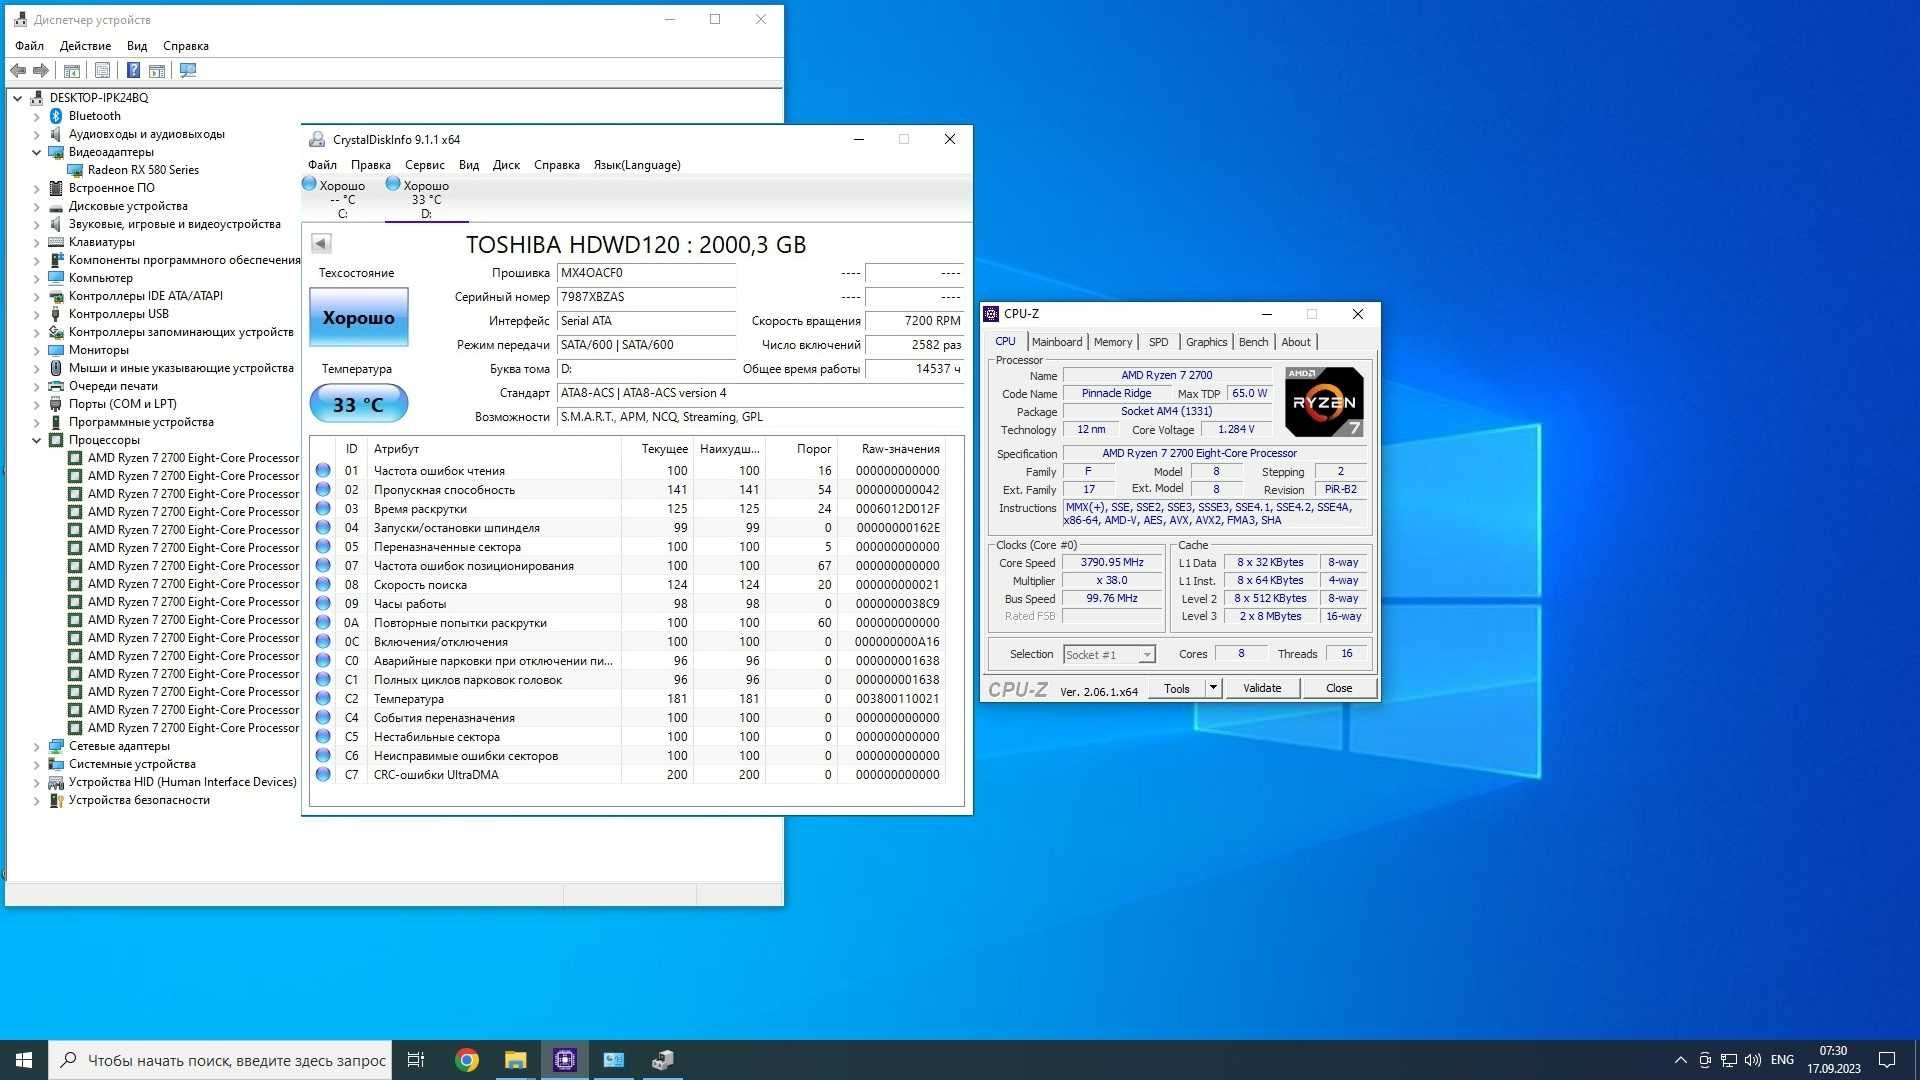Launch Google Chrome from the taskbar
Image resolution: width=1920 pixels, height=1080 pixels.
click(466, 1060)
